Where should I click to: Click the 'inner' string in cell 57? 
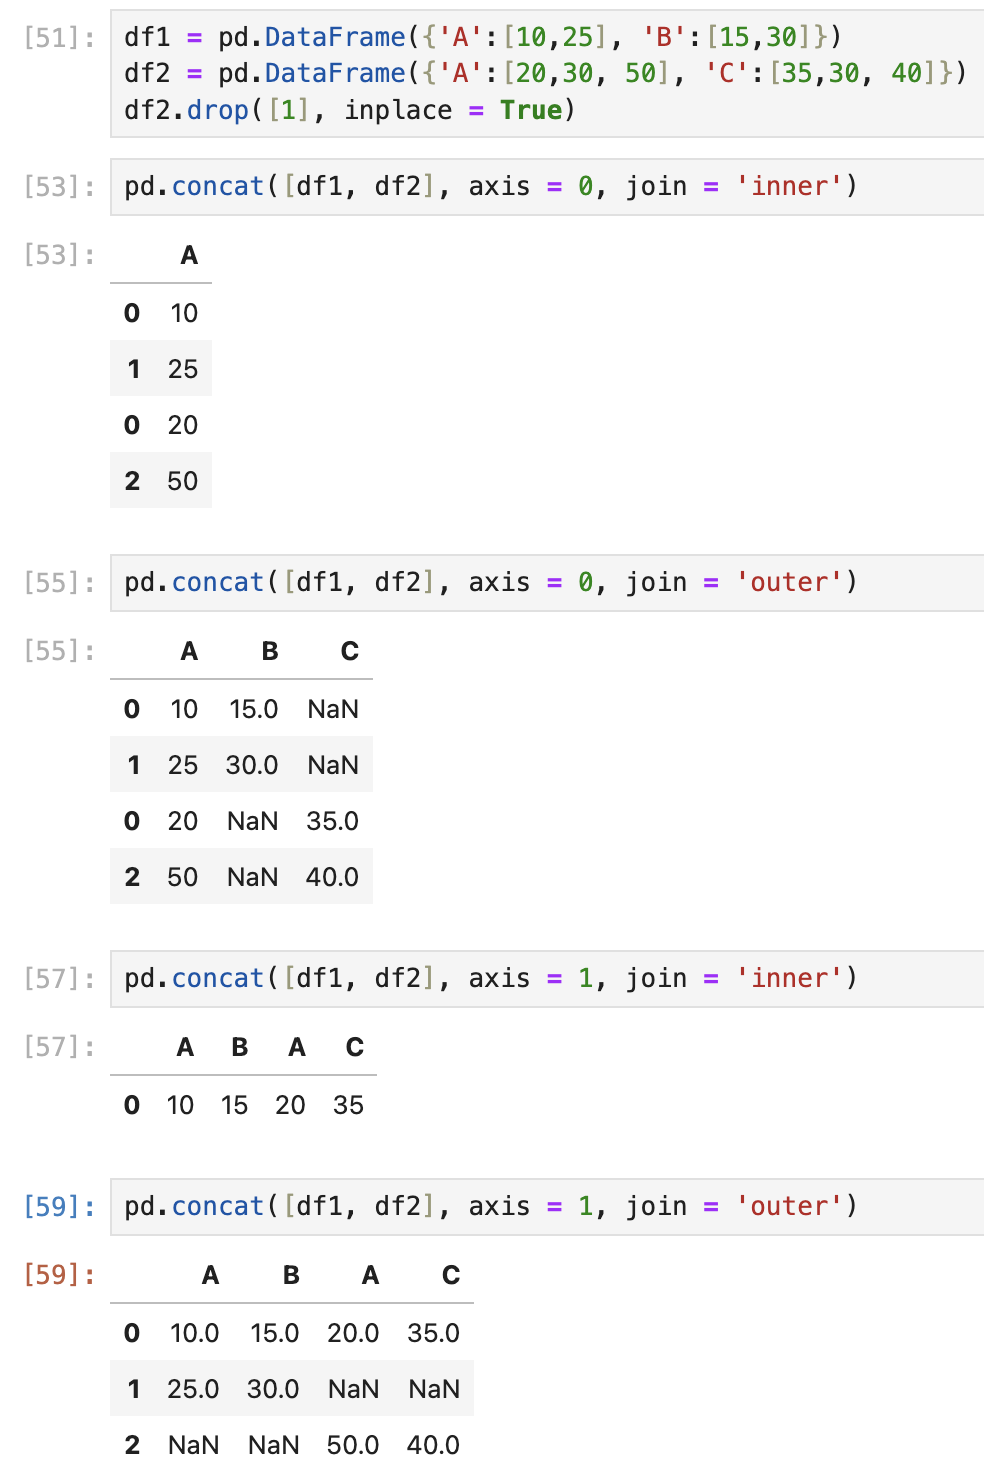pyautogui.click(x=790, y=979)
